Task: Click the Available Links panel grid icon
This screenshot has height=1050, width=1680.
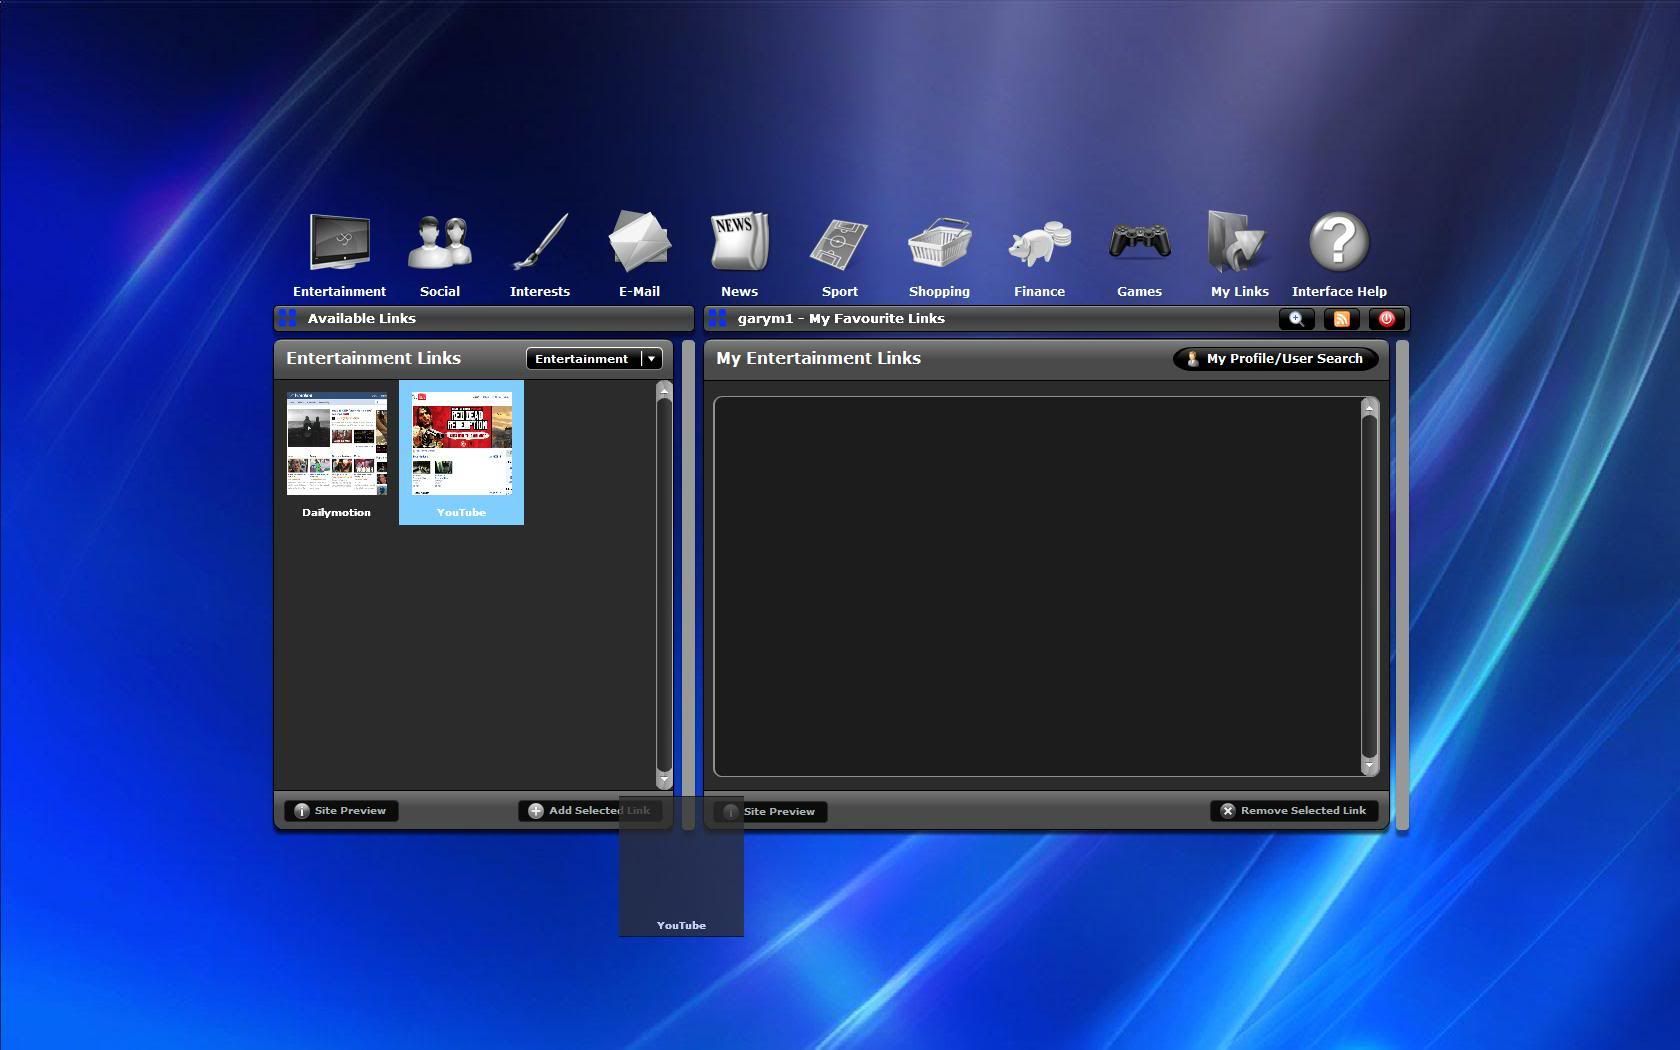Action: [x=288, y=318]
